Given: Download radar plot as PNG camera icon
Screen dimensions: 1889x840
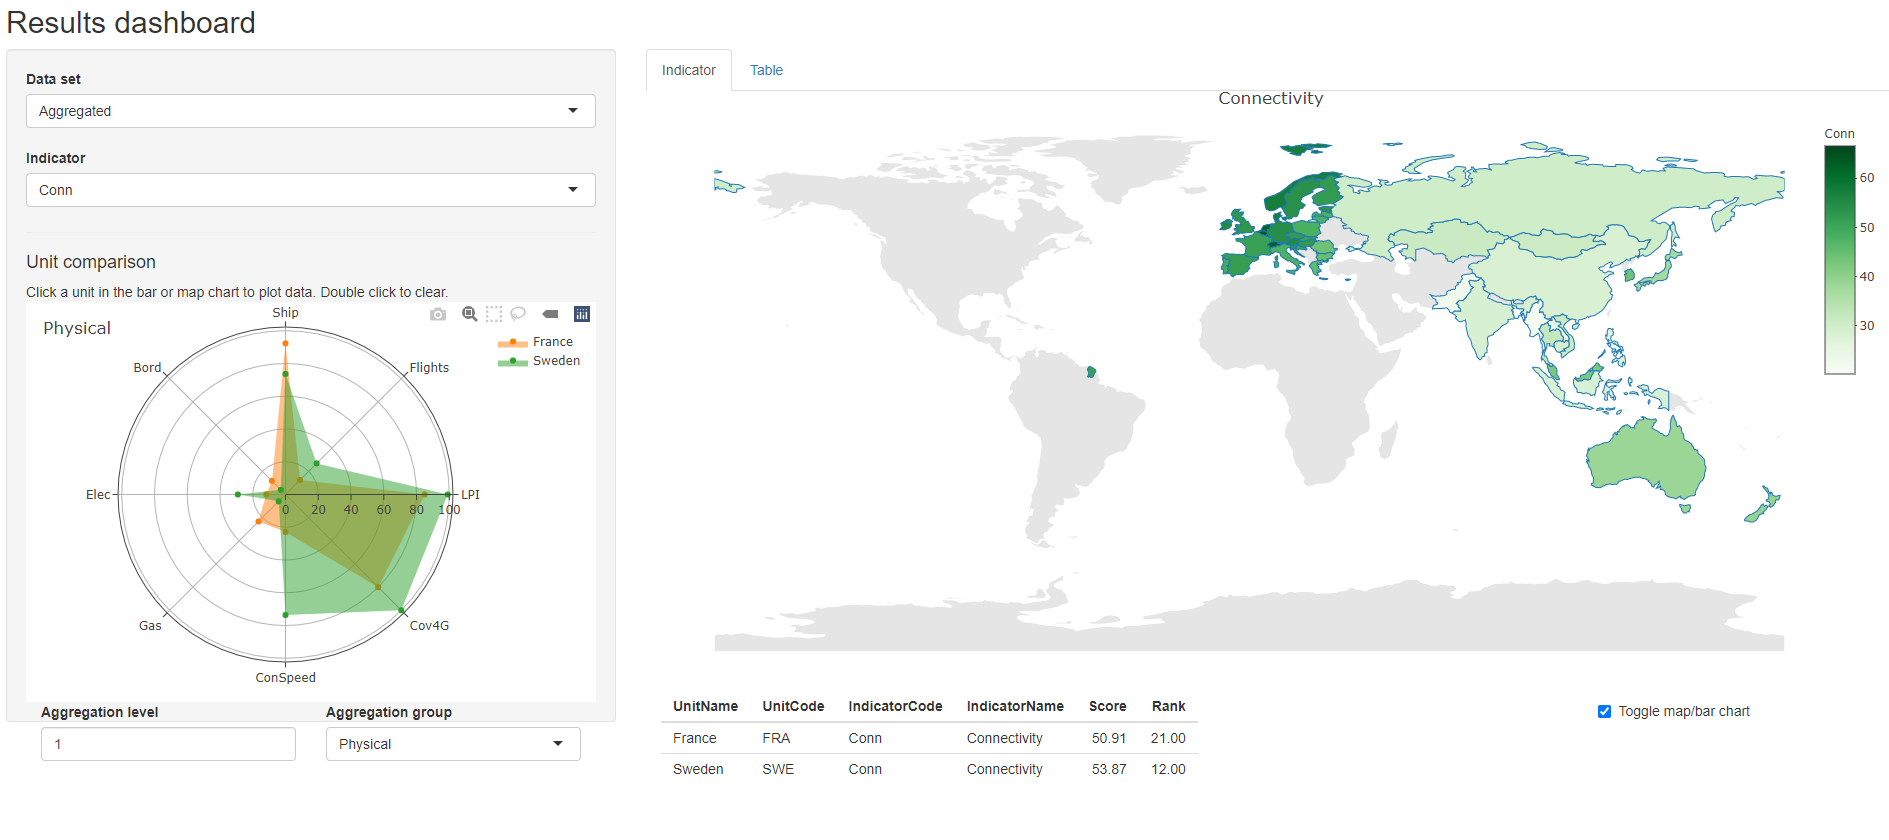Looking at the screenshot, I should click(x=438, y=314).
